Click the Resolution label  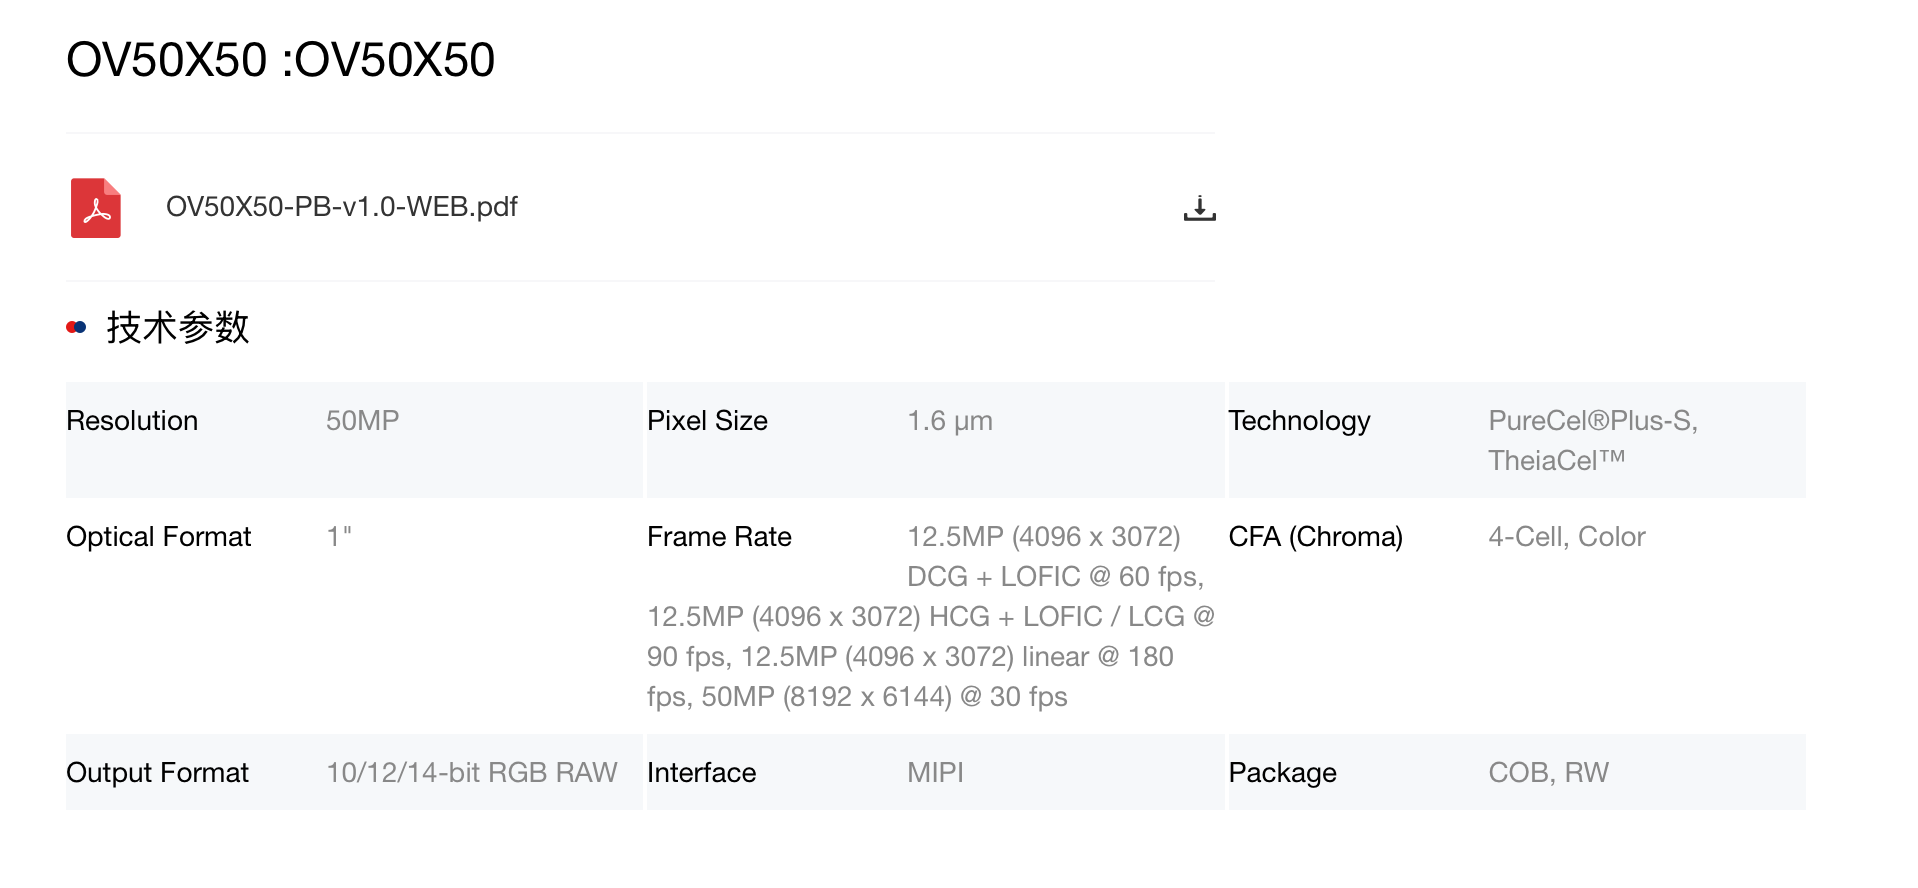(132, 421)
